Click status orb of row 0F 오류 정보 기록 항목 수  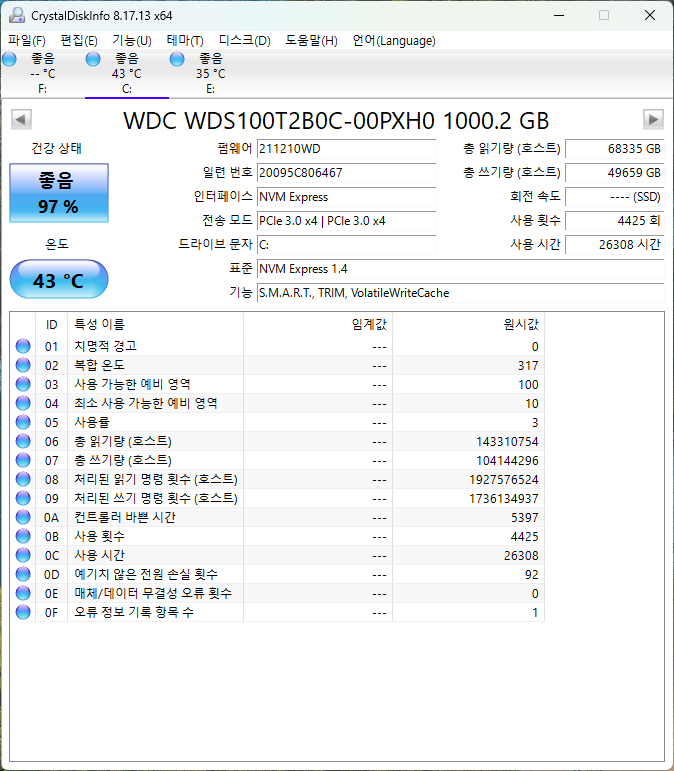[x=23, y=612]
